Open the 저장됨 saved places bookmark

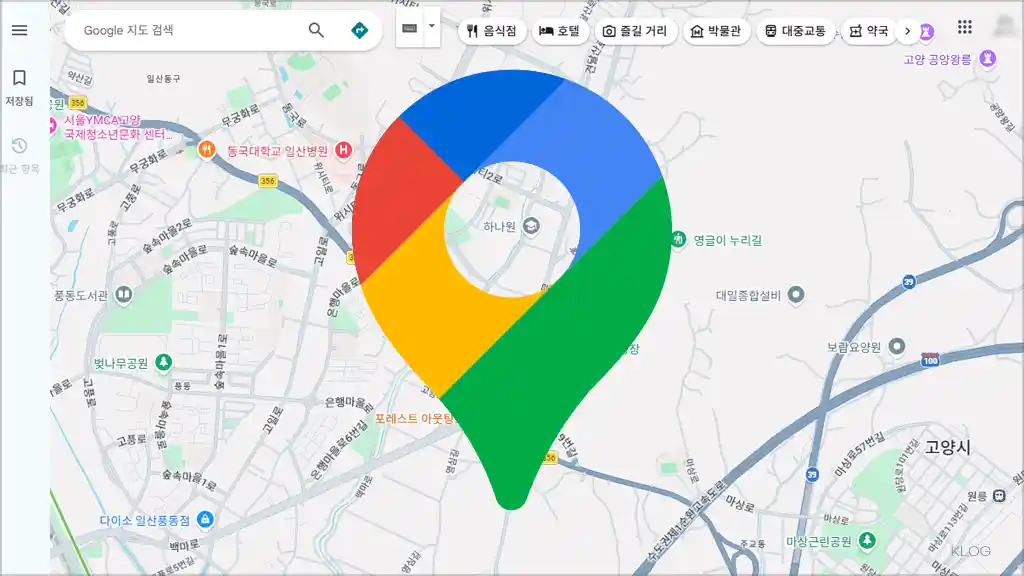coord(20,88)
